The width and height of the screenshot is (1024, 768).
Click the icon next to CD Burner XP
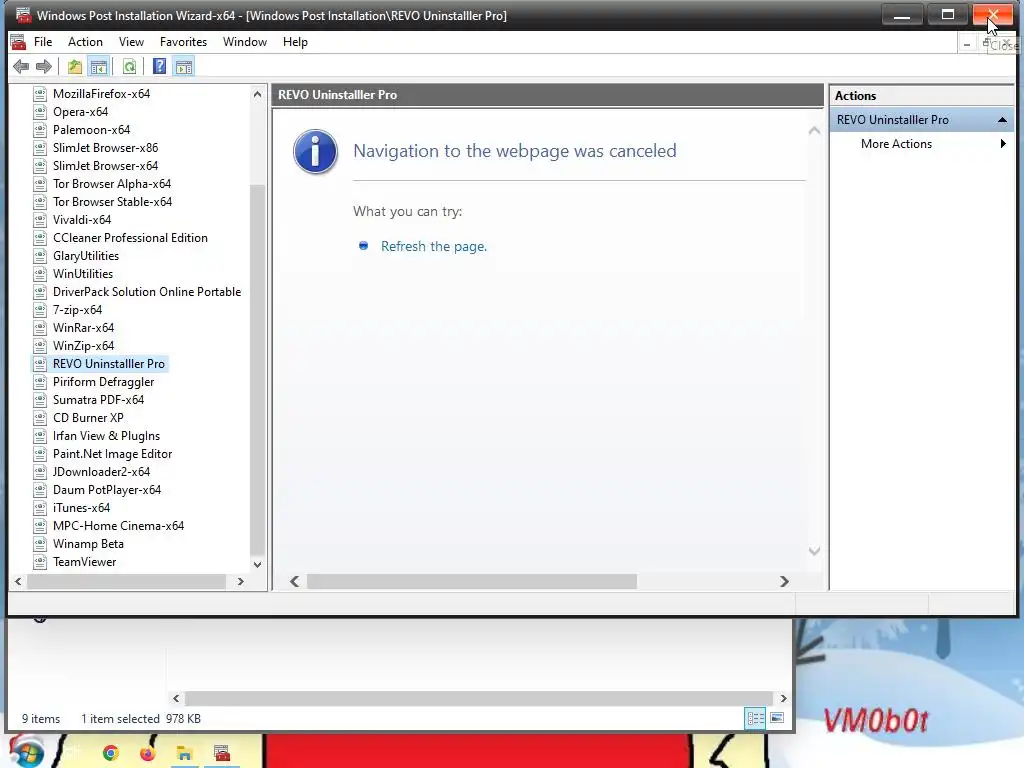tap(40, 417)
